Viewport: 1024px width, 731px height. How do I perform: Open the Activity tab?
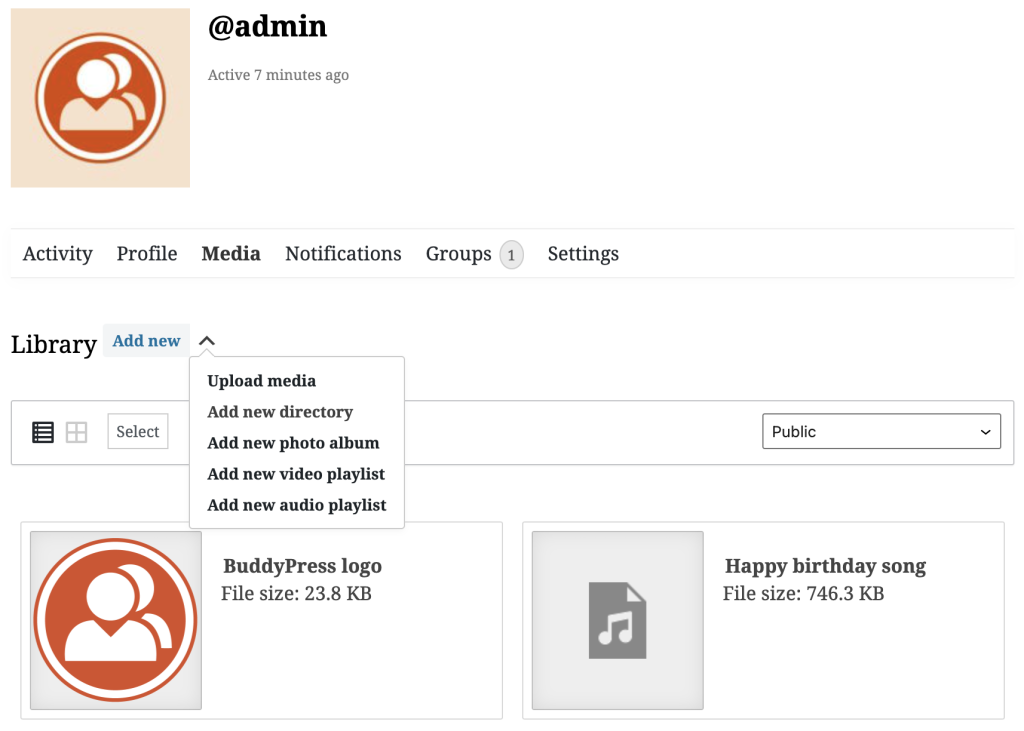point(57,253)
